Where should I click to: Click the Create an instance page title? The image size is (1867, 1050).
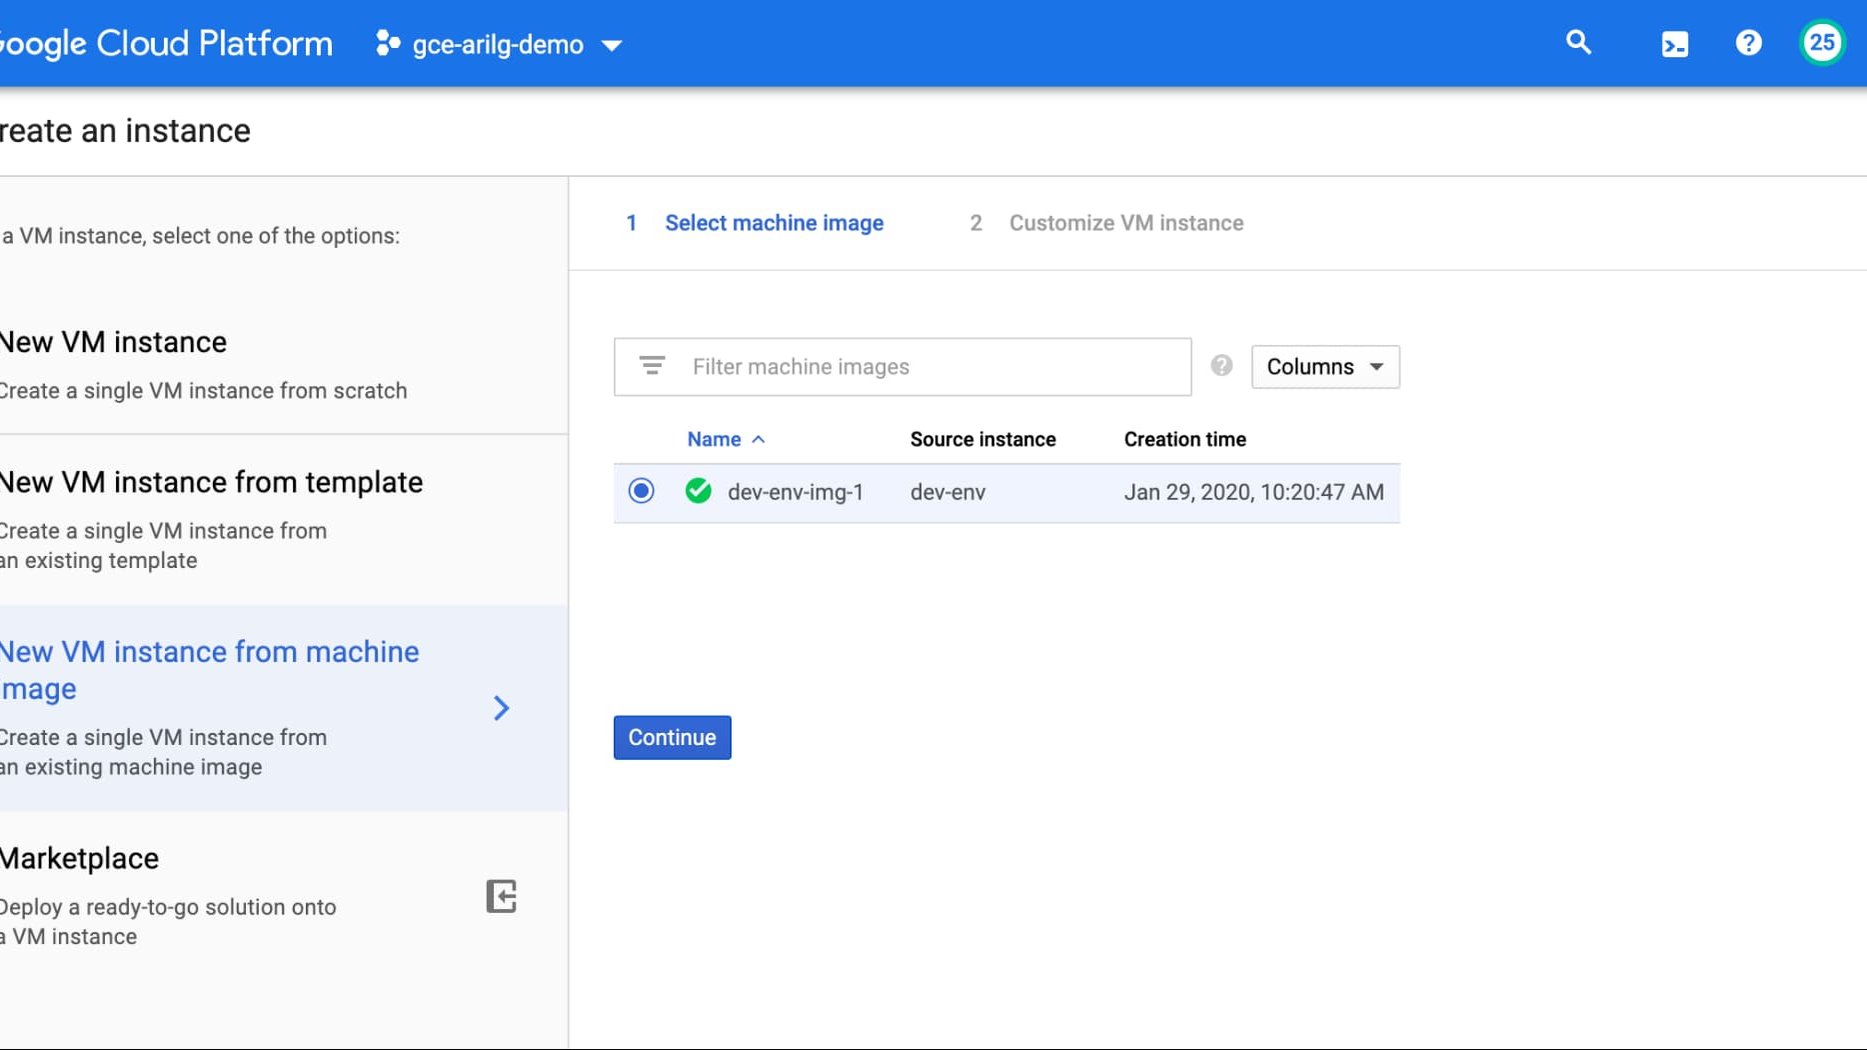125,131
